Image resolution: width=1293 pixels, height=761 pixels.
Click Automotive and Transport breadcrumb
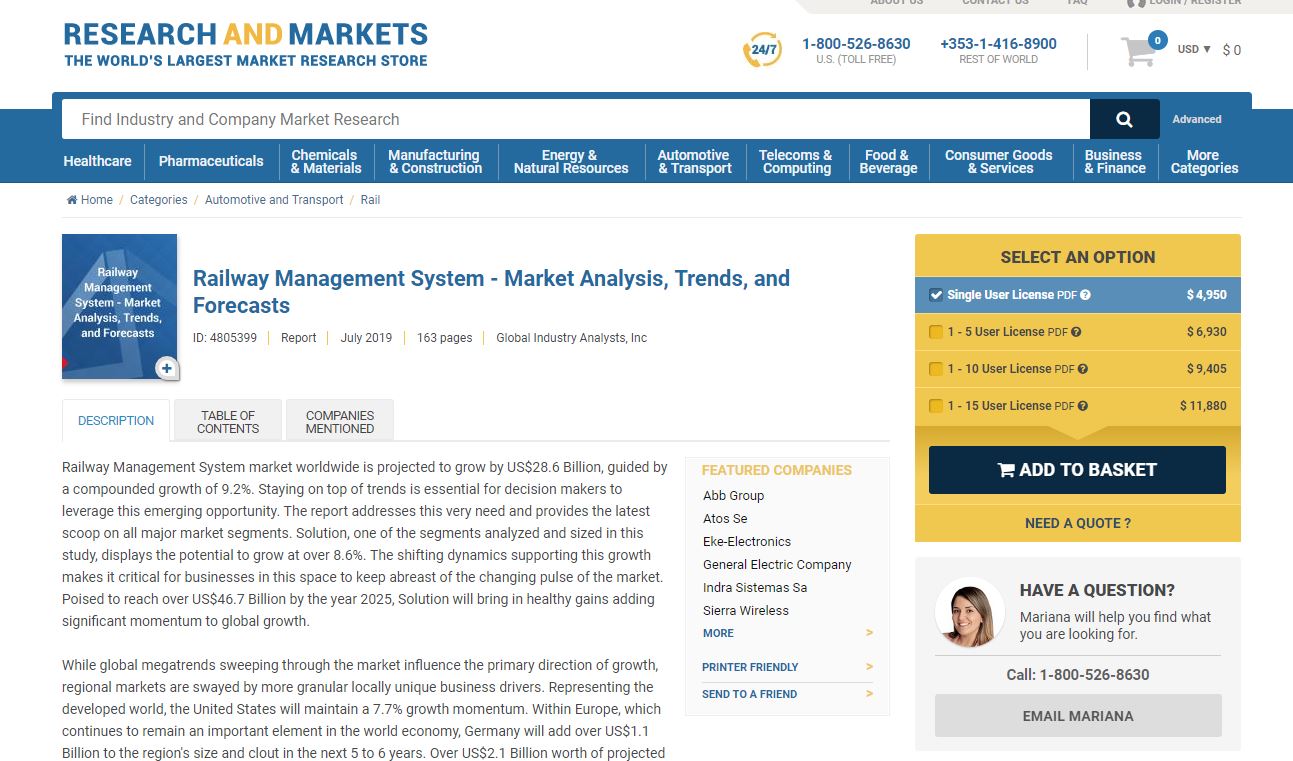tap(274, 200)
